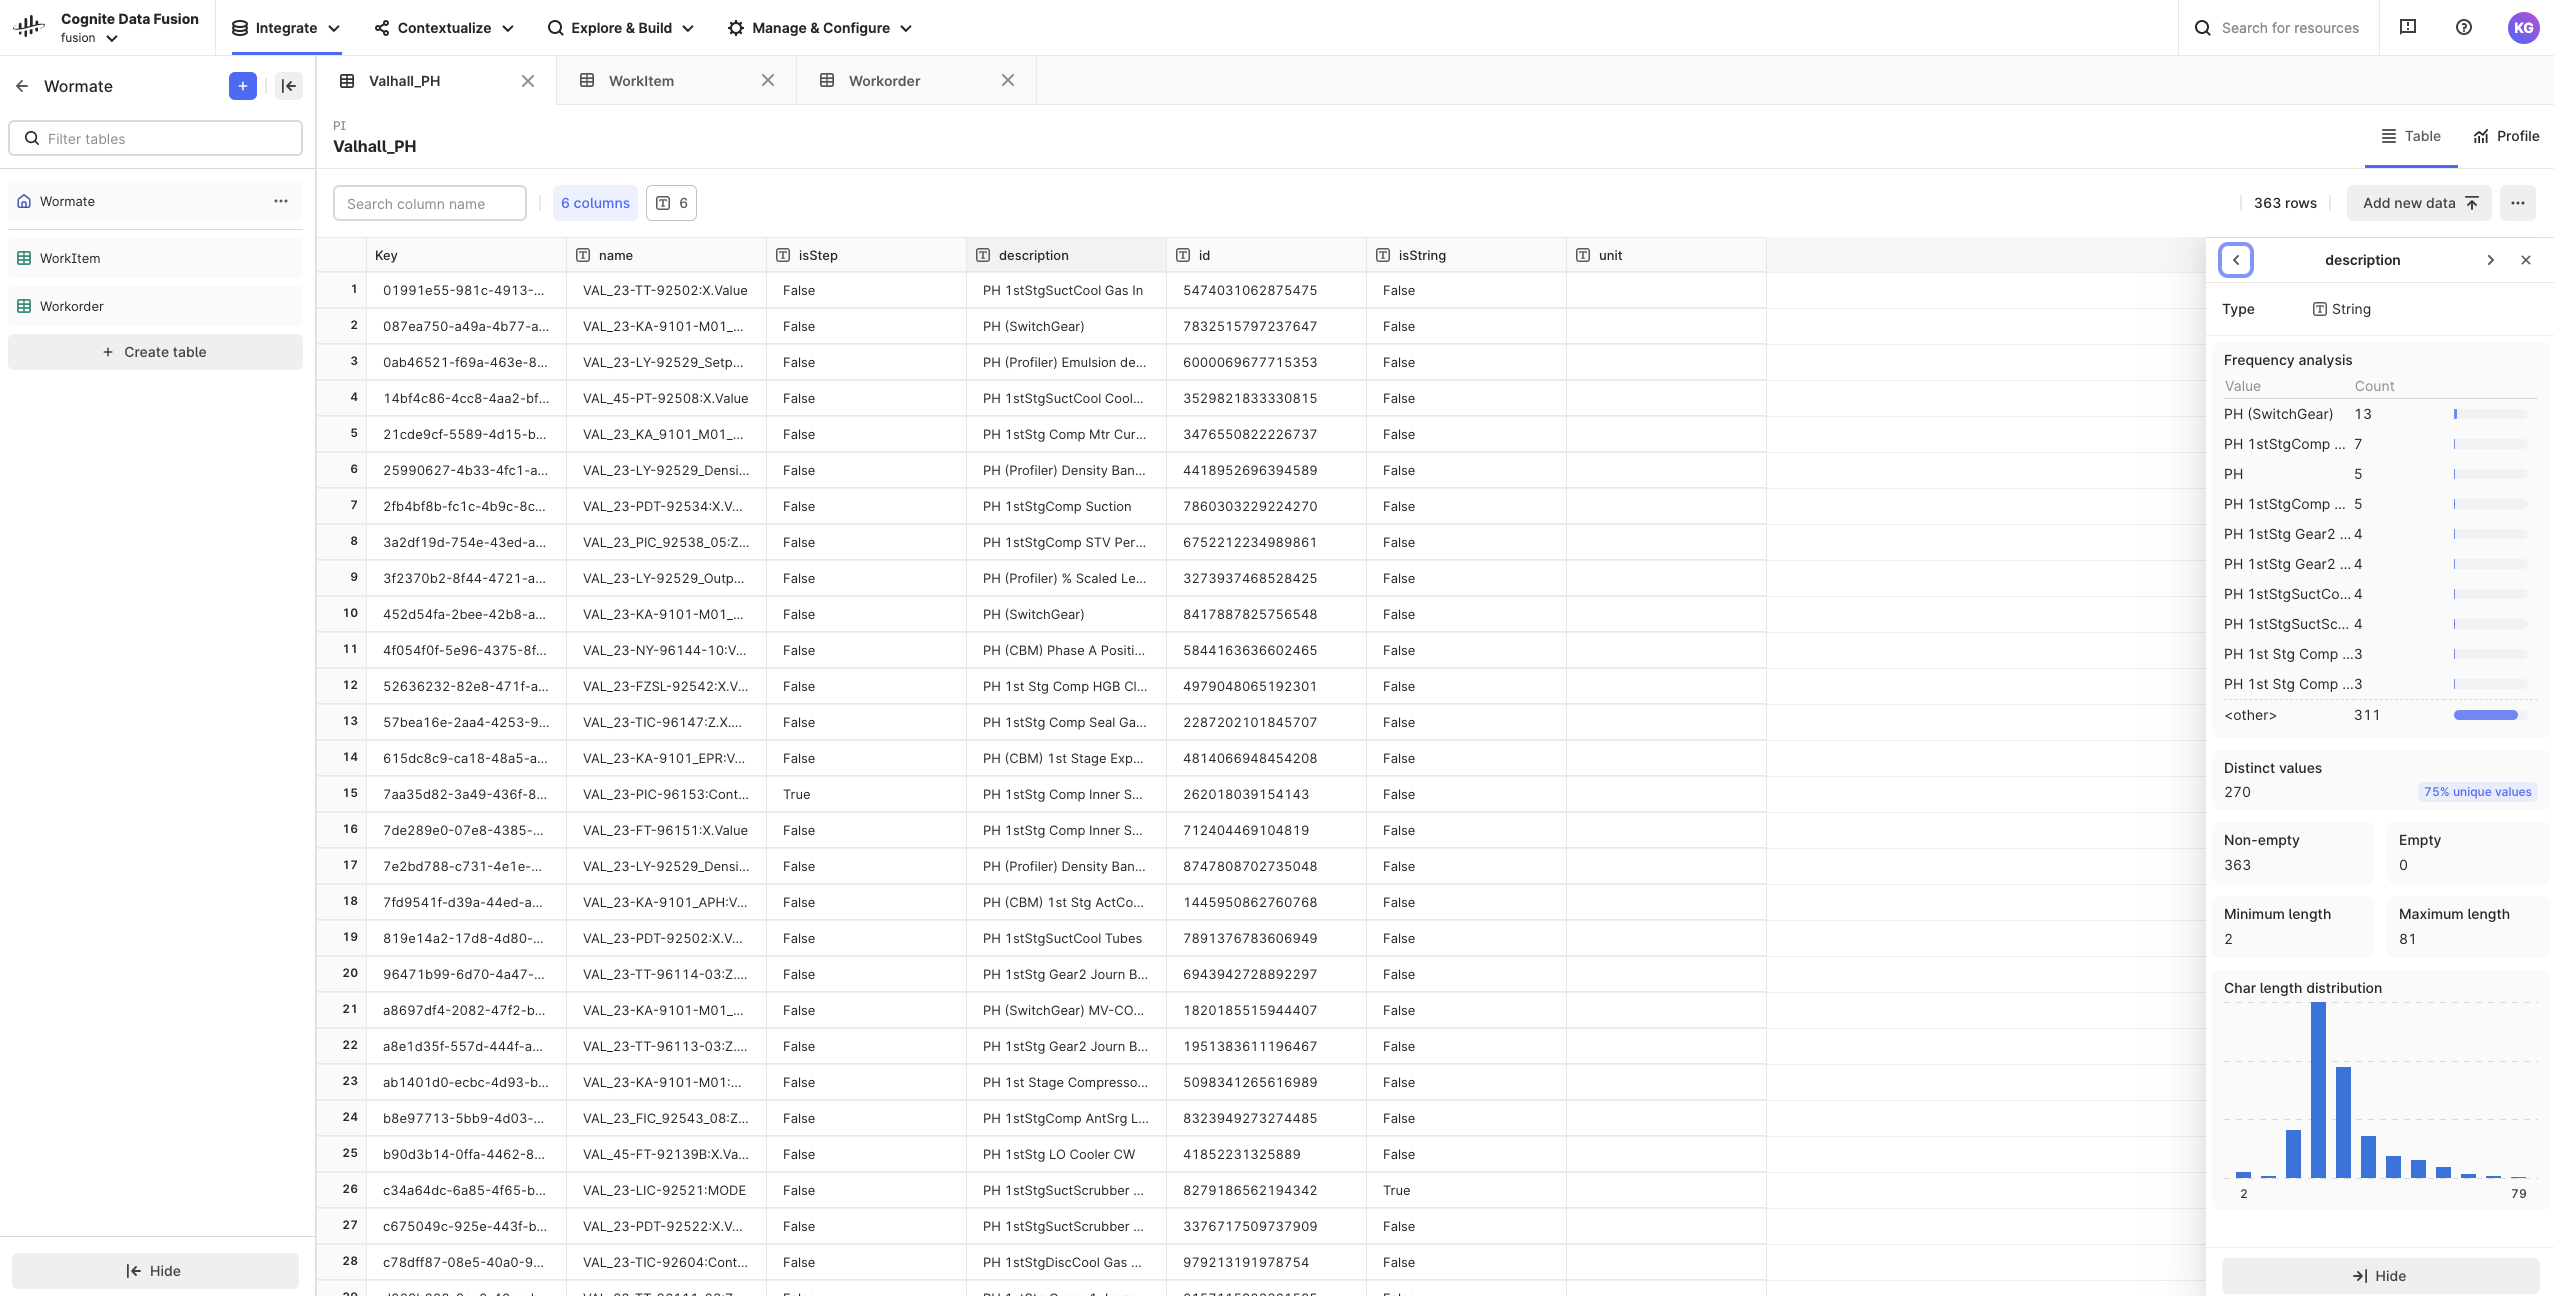Open the table more options ellipsis button
The width and height of the screenshot is (2554, 1296).
[2518, 203]
